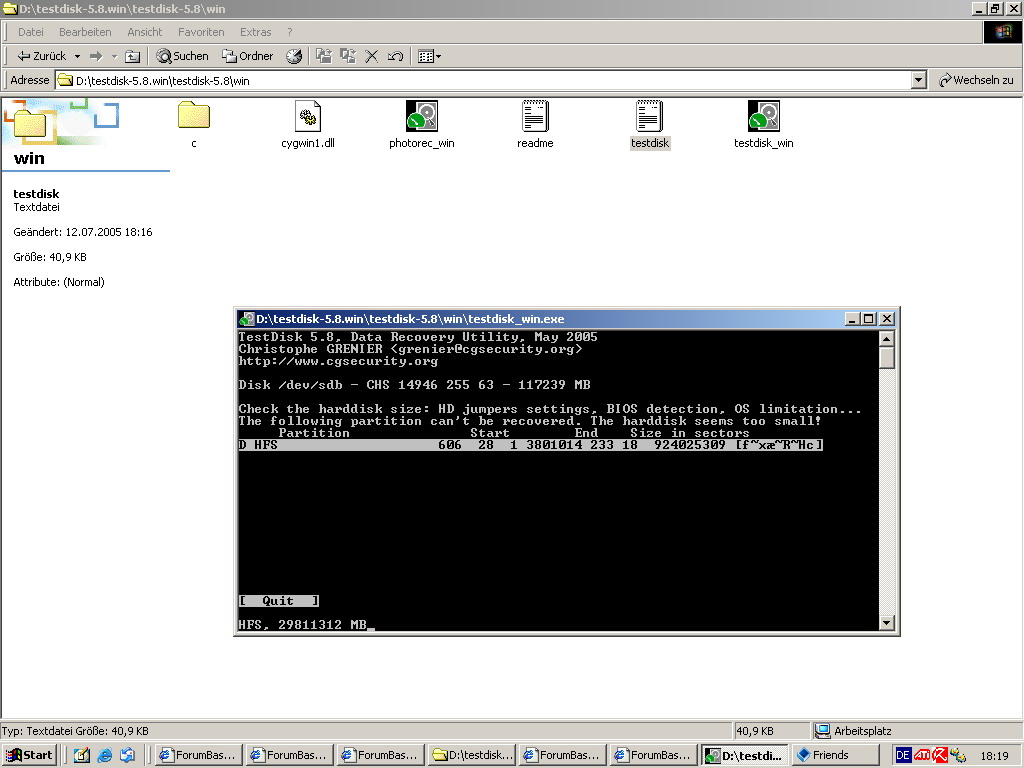Click the console window title bar icon
1024x768 pixels.
tap(247, 319)
